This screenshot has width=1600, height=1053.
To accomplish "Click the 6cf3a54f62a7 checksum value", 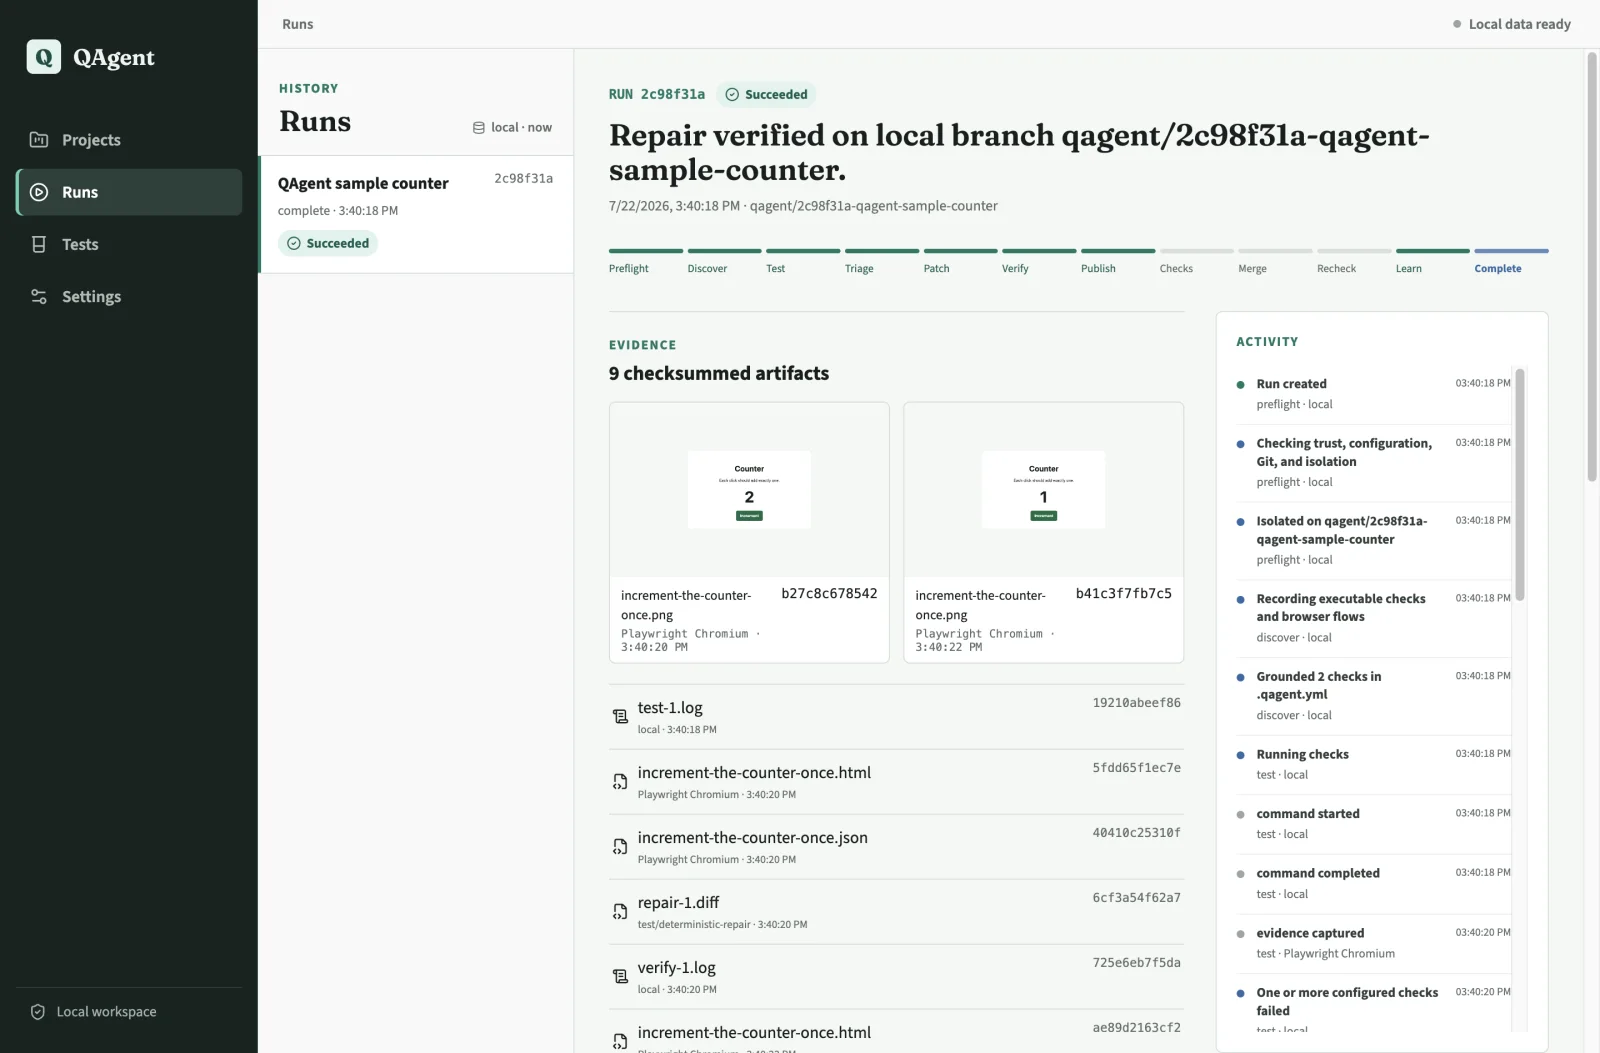I will click(x=1136, y=898).
